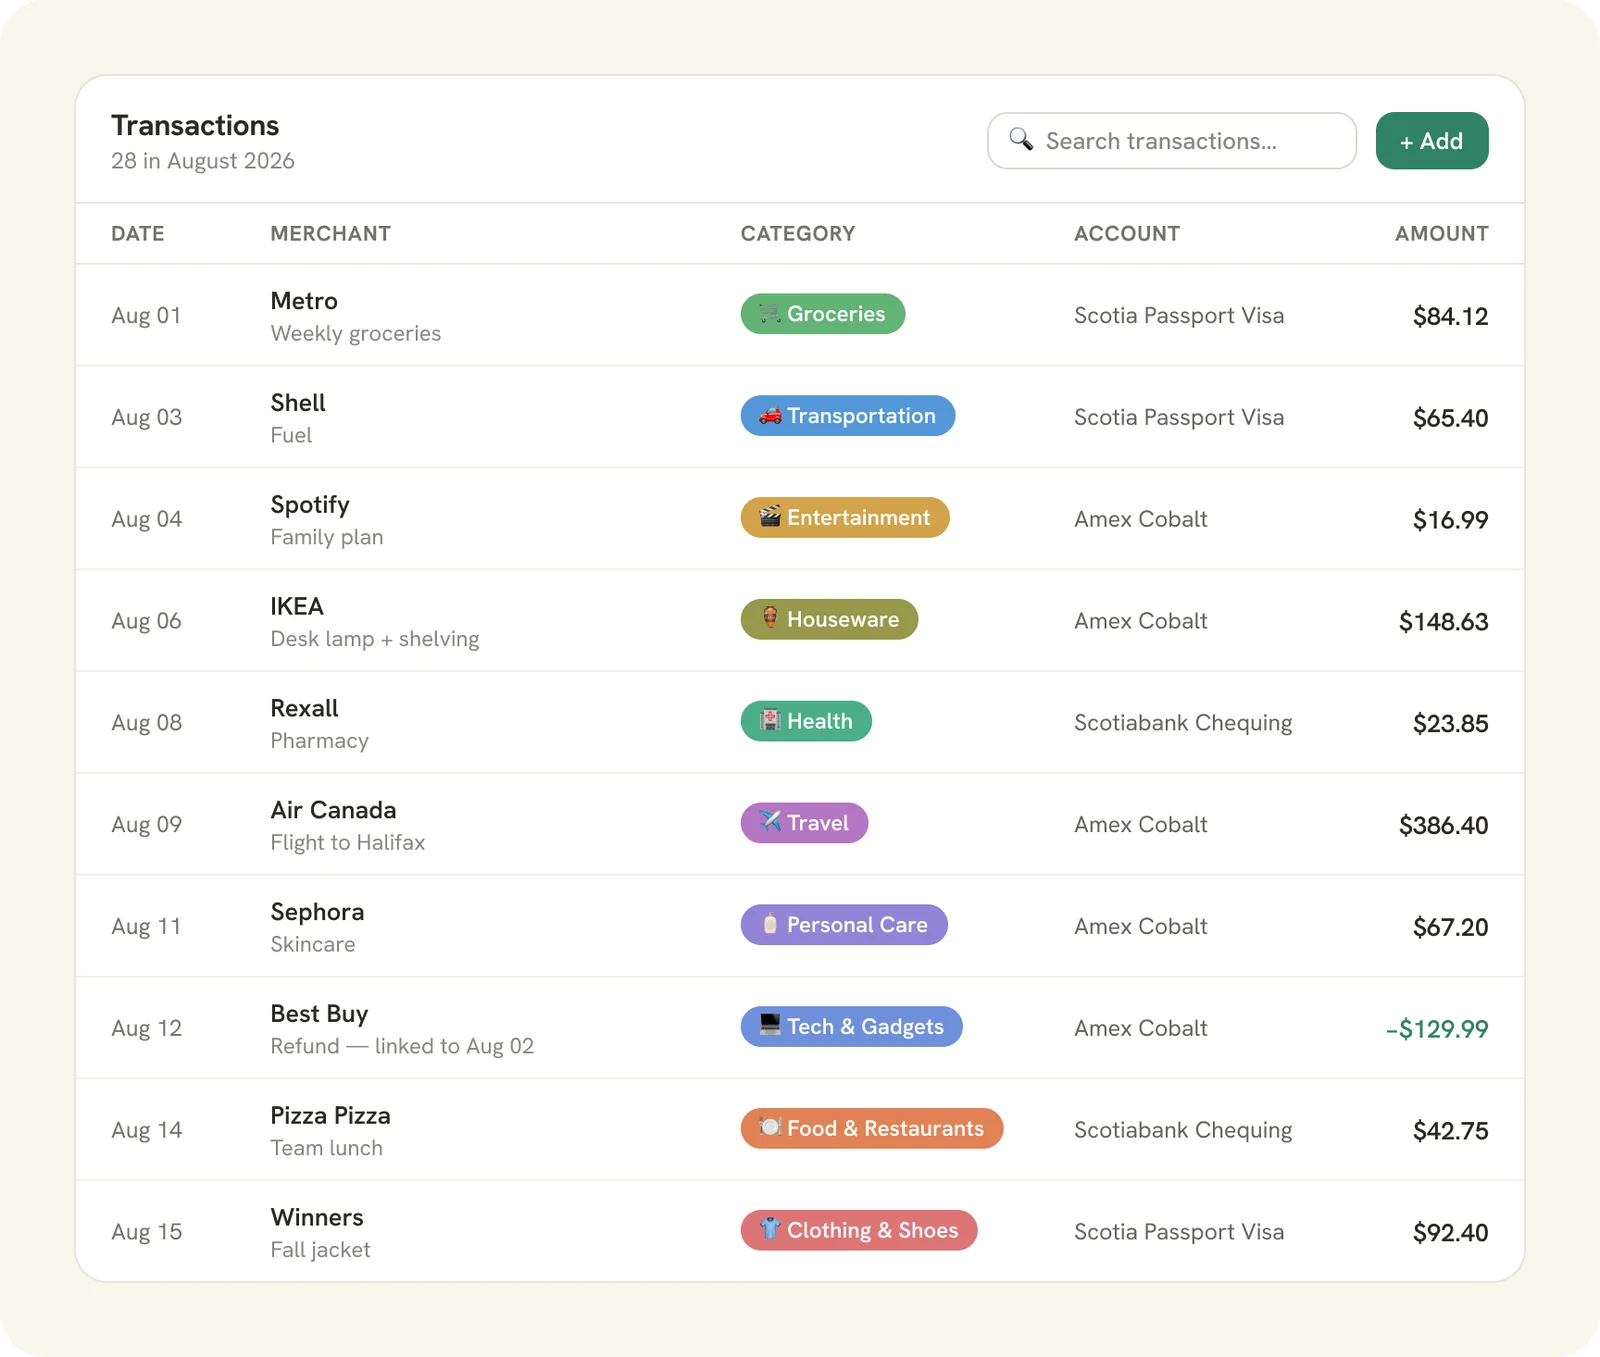The height and width of the screenshot is (1357, 1600).
Task: Sort by the DATE column header
Action: (138, 234)
